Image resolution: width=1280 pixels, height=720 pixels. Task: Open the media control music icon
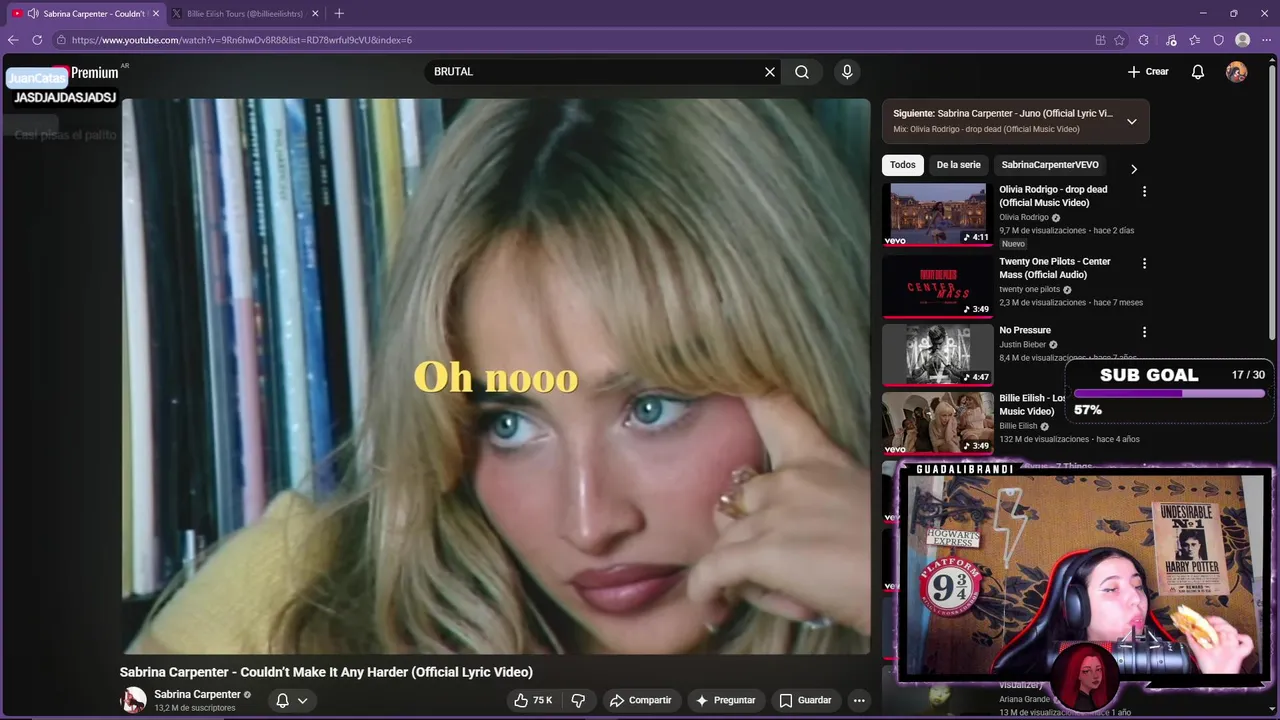pos(1170,40)
